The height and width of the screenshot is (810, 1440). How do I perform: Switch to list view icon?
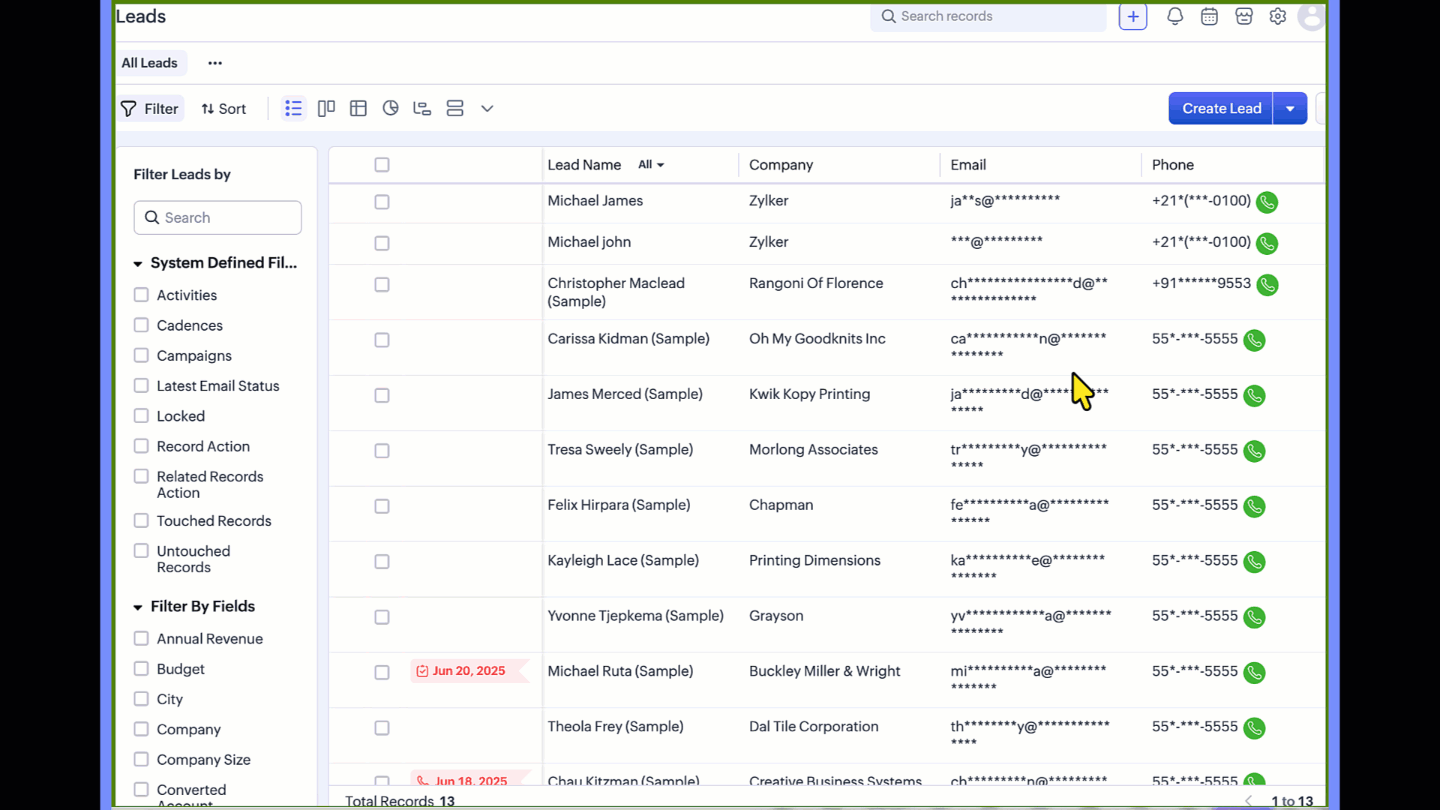click(x=293, y=108)
